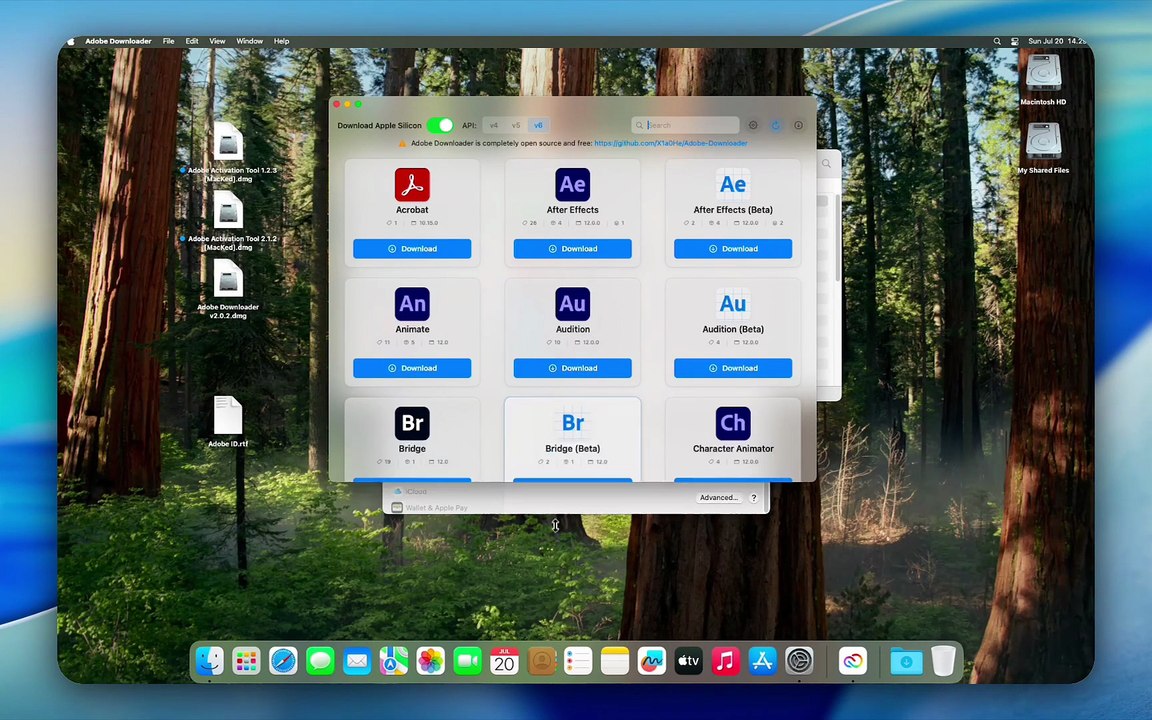This screenshot has height=720, width=1152.
Task: Click the Acrobat app icon
Action: coord(412,184)
